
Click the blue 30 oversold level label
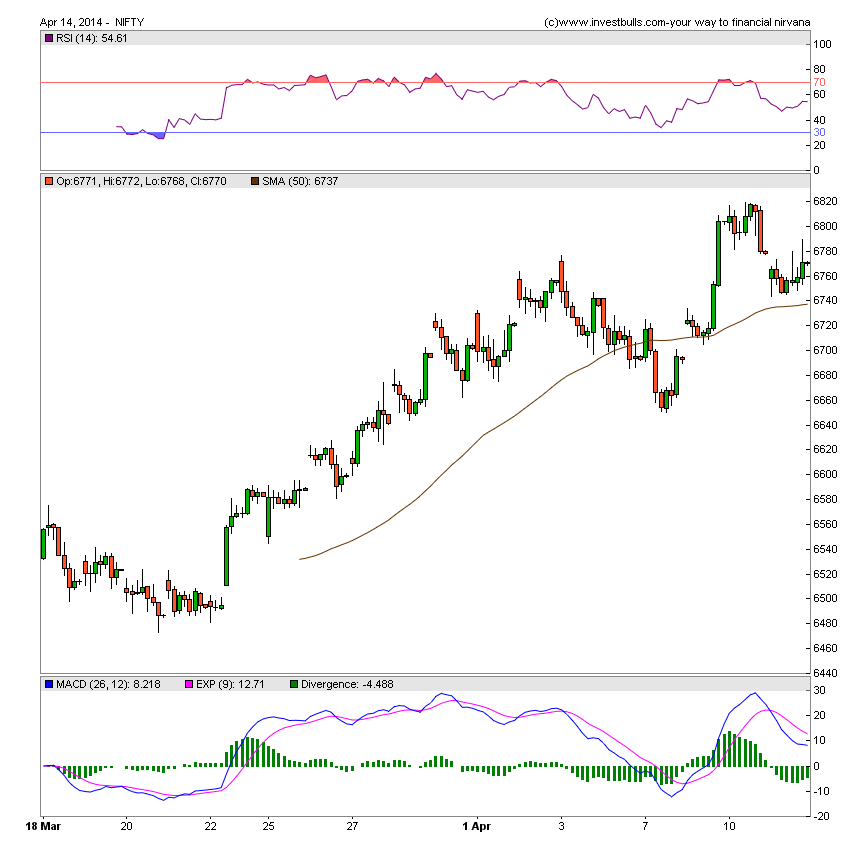point(818,132)
